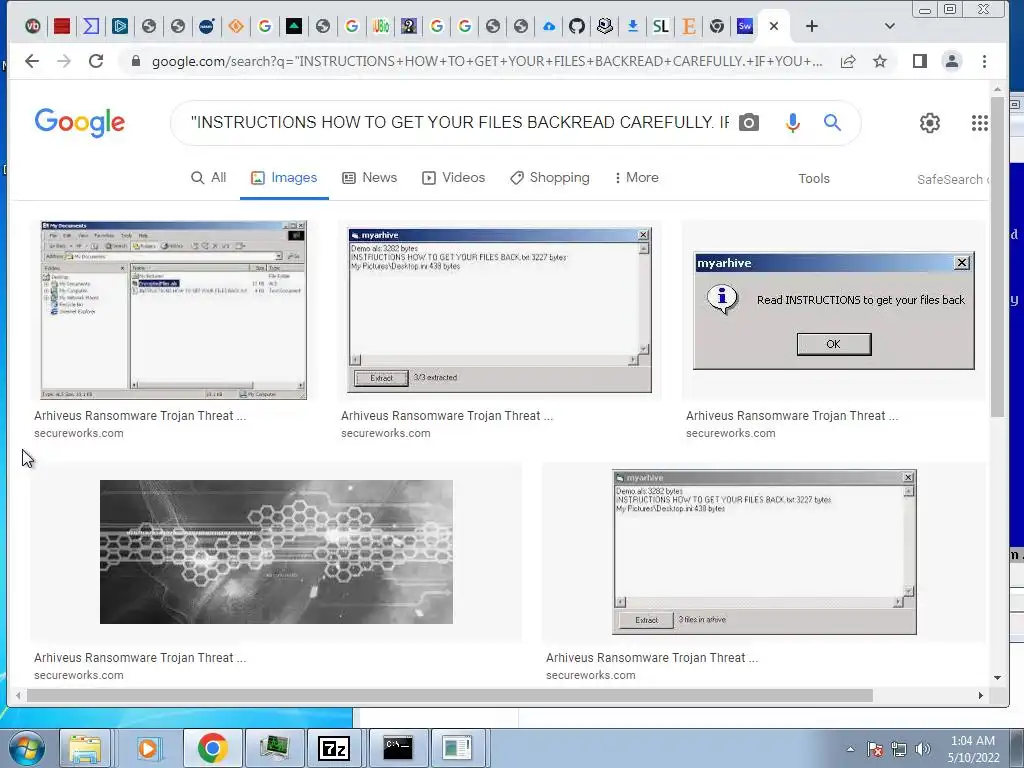1024x768 pixels.
Task: Expand the tab search dropdown arrow
Action: click(889, 26)
